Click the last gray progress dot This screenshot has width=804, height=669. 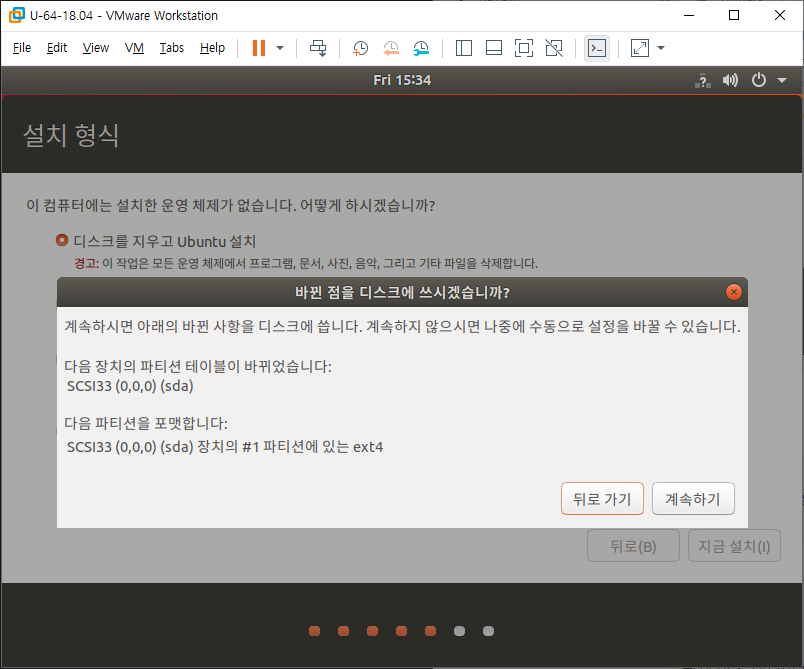489,631
